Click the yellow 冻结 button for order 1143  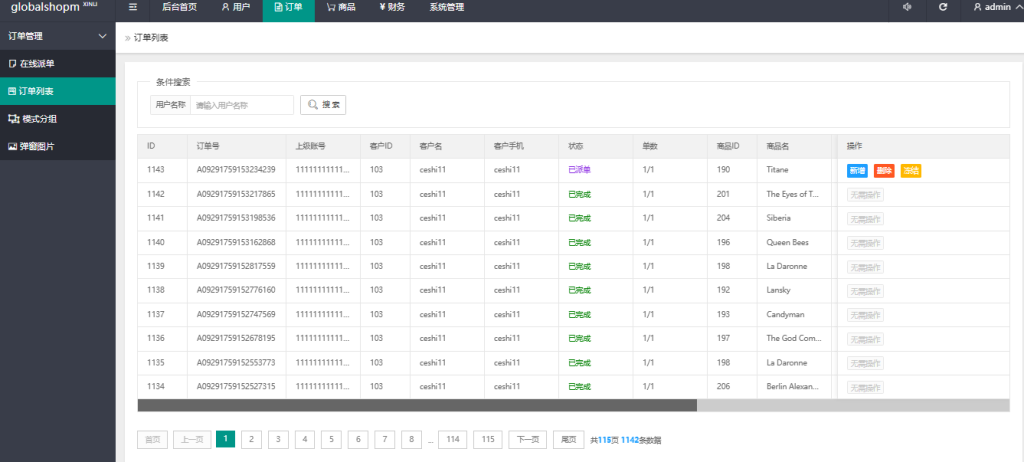click(x=910, y=170)
